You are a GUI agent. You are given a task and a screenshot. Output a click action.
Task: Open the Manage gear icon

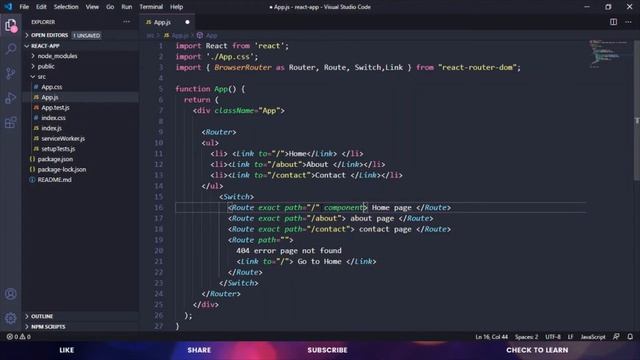[x=11, y=318]
